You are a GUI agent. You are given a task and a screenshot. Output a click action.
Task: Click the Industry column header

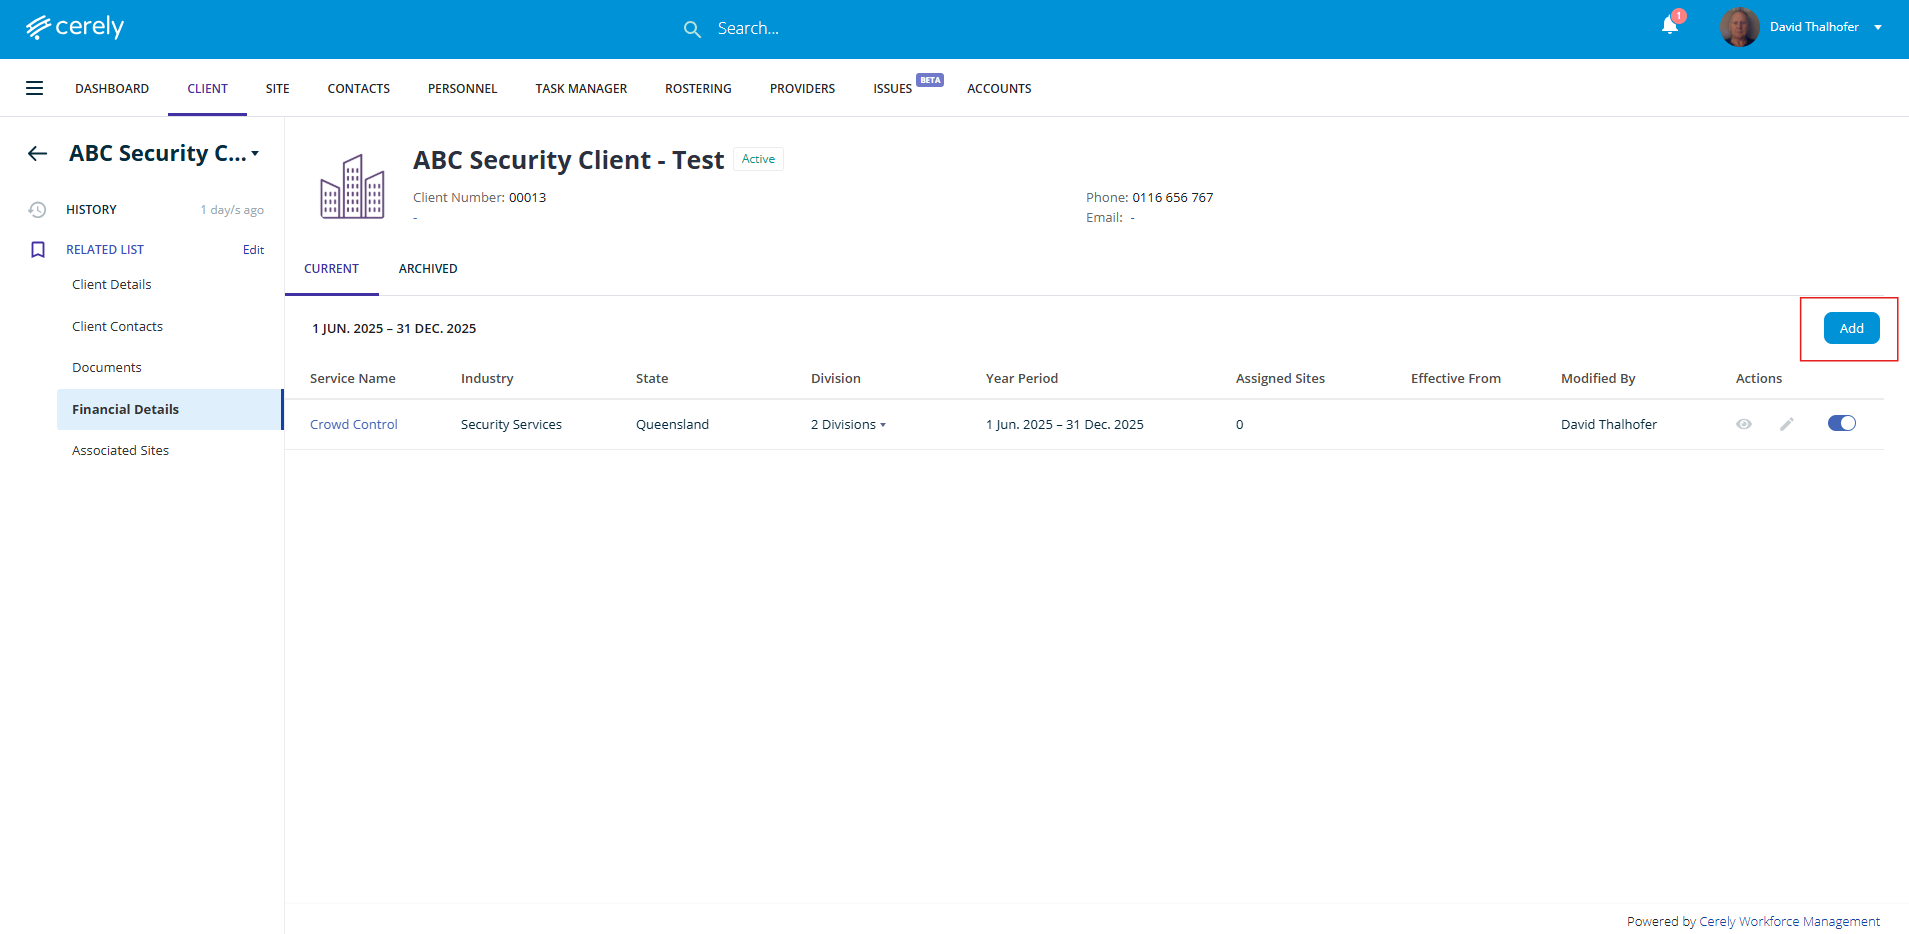pos(487,378)
